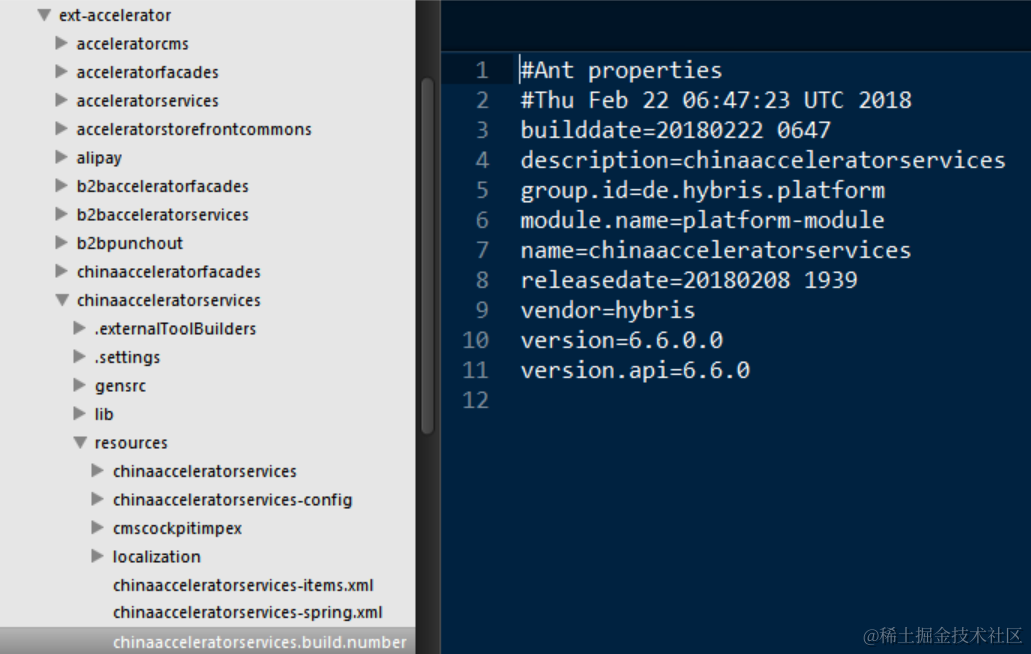Select the acceleratorcms folder label
This screenshot has height=654, width=1031.
pos(132,44)
